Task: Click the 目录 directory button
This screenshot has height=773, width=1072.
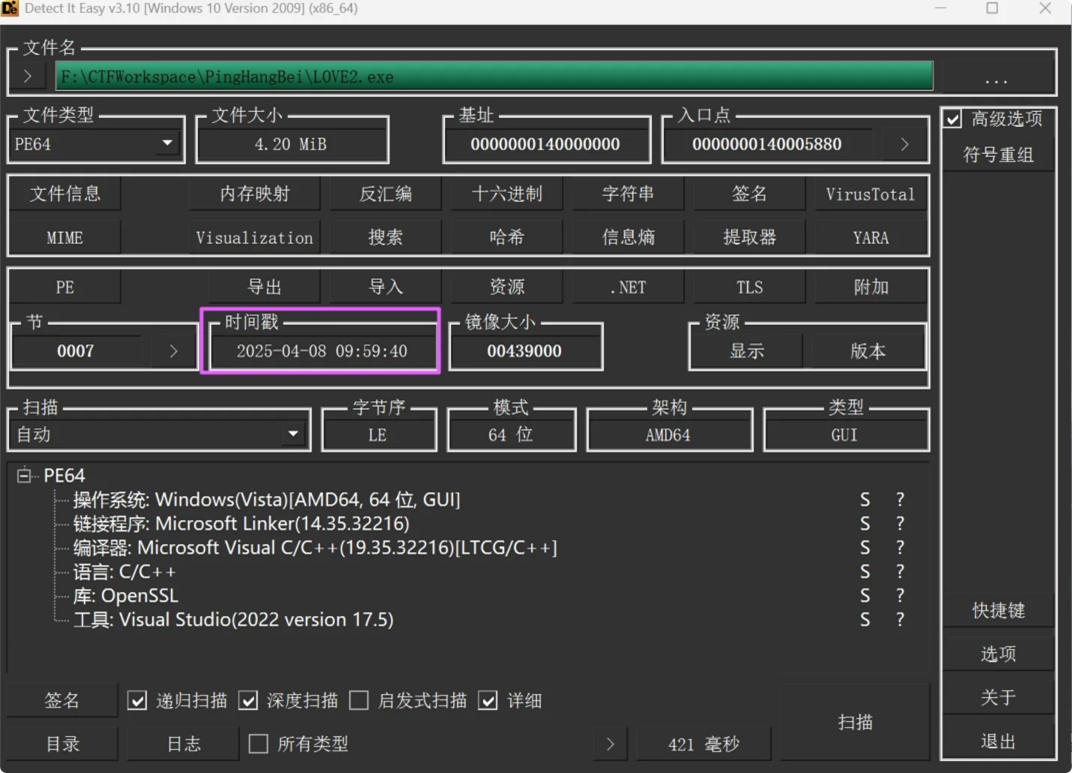Action: pos(62,744)
